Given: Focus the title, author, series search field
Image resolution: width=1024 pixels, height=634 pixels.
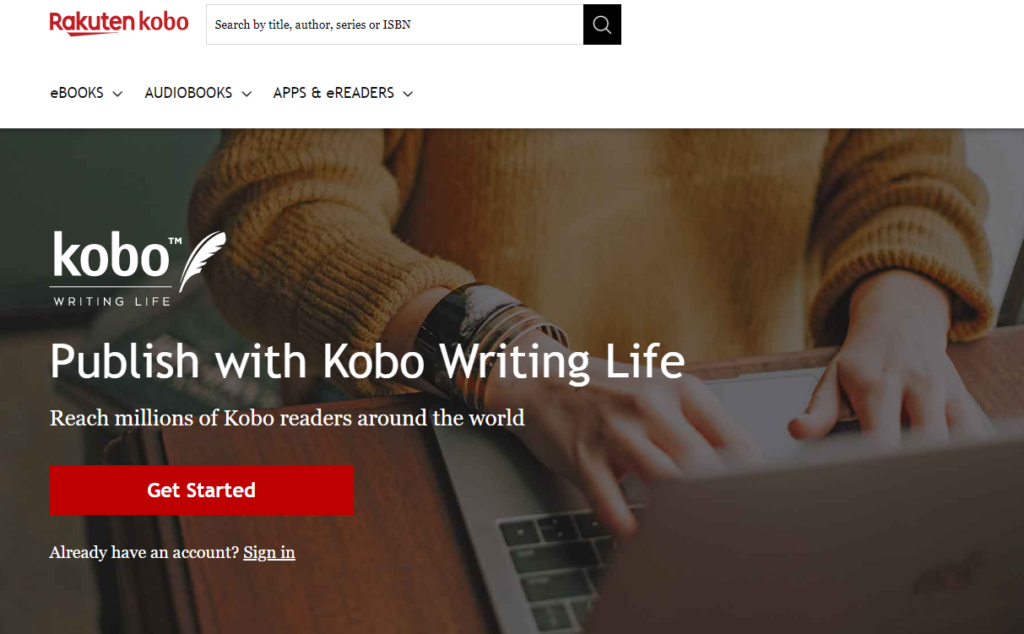Looking at the screenshot, I should coord(394,25).
